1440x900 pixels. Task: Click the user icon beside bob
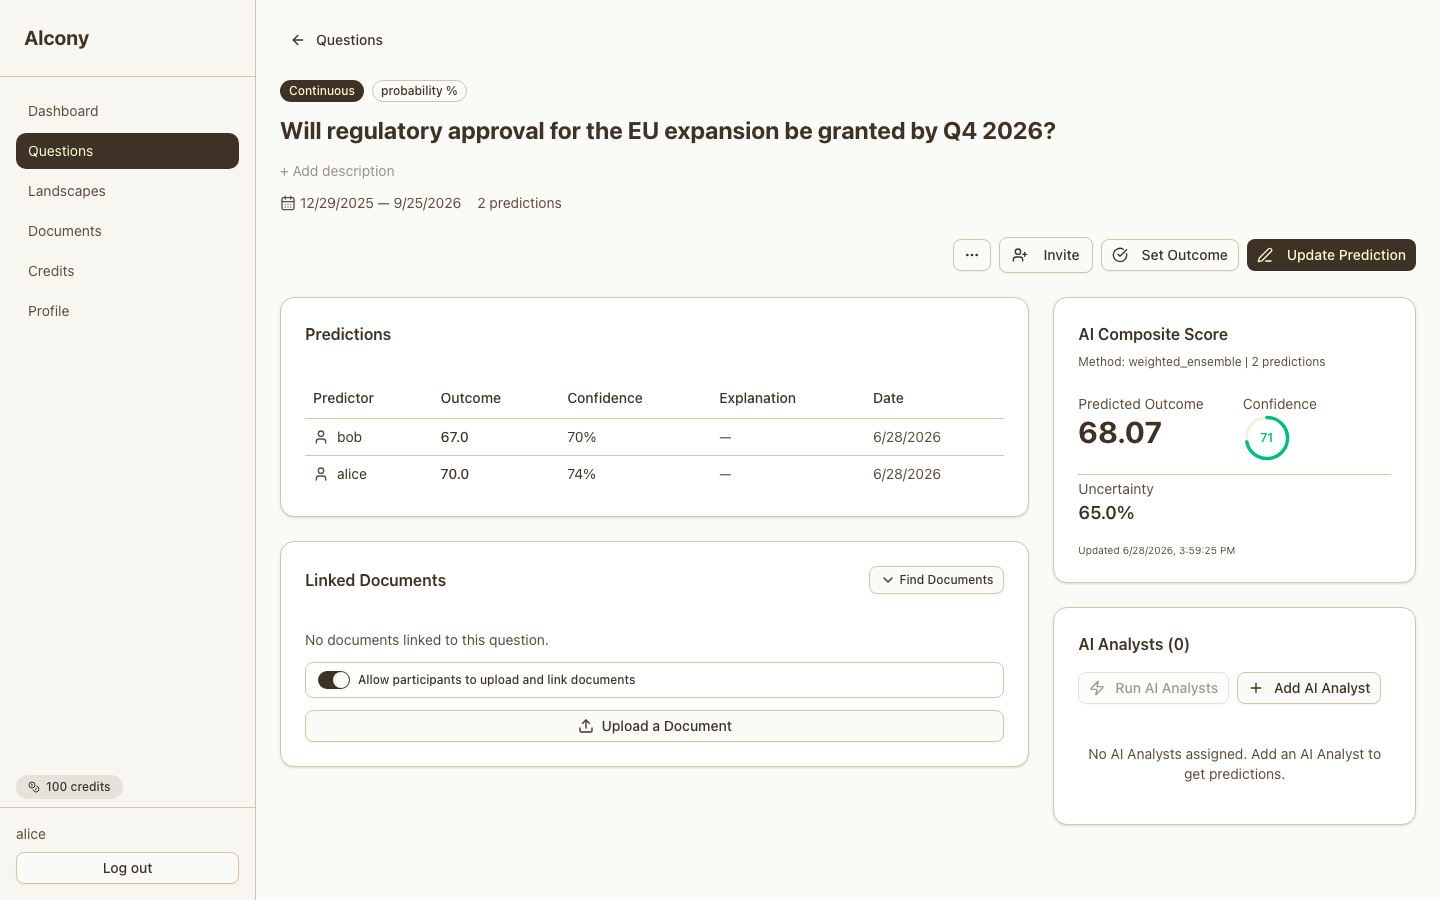click(x=321, y=437)
